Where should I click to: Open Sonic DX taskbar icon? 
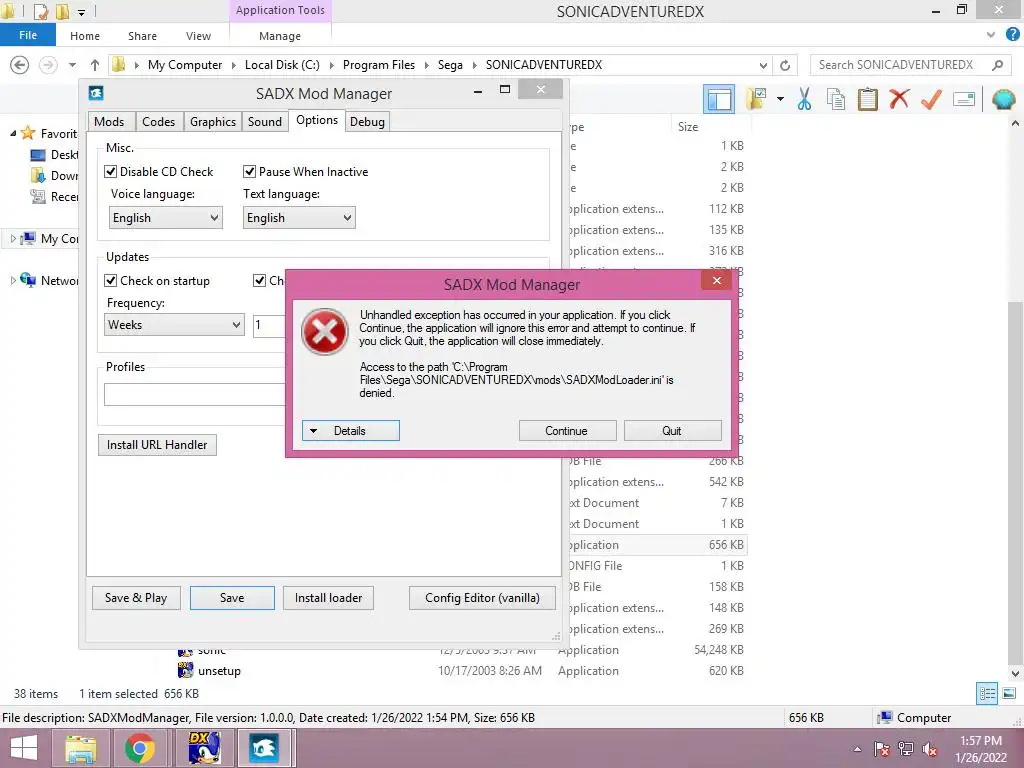pyautogui.click(x=204, y=748)
